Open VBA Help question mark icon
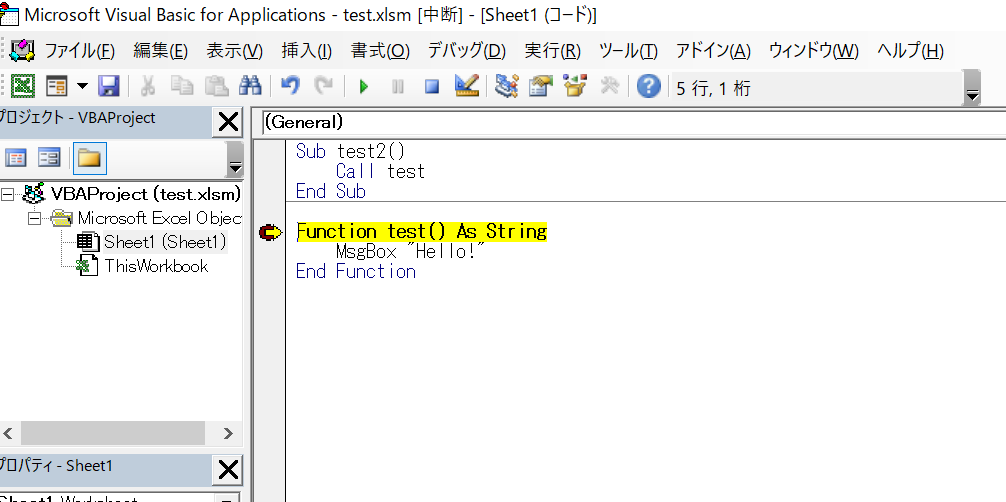Image resolution: width=1006 pixels, height=502 pixels. 649,85
